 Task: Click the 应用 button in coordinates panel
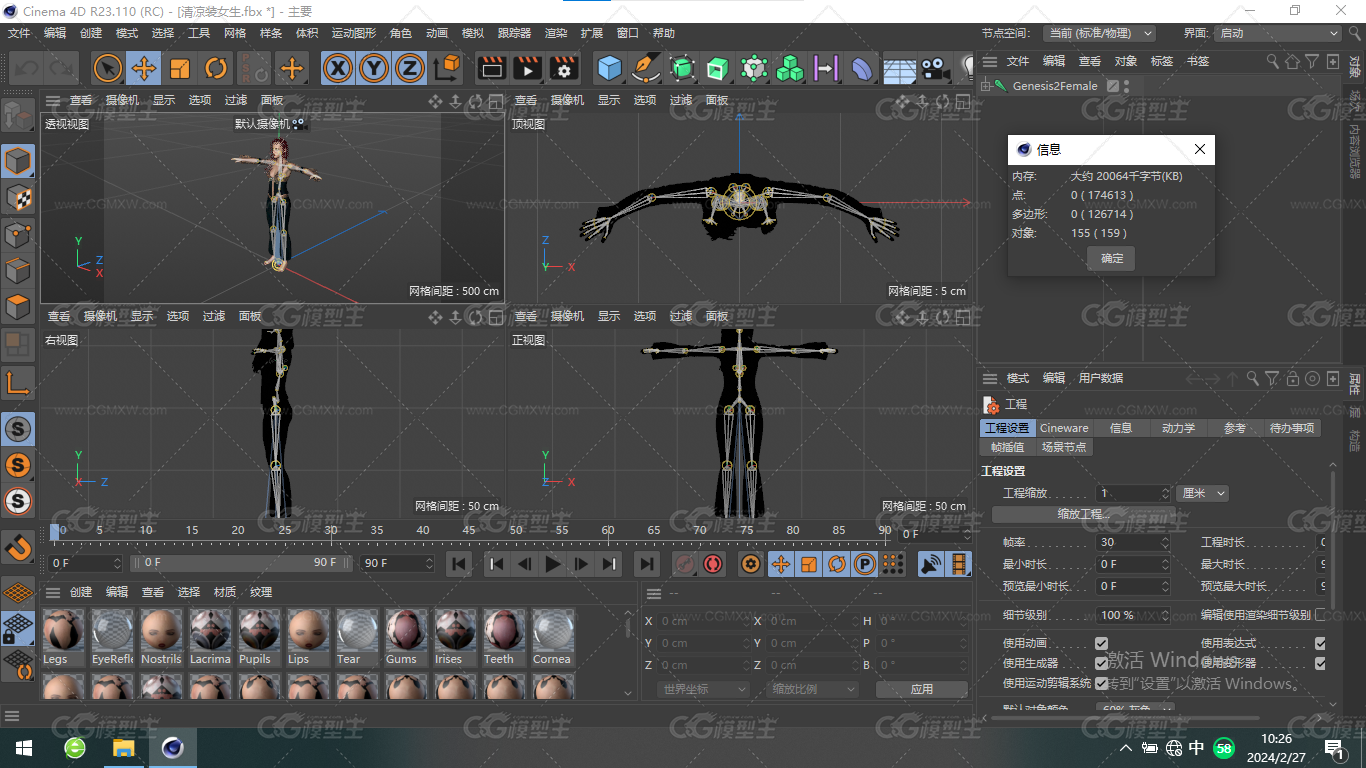pos(921,689)
